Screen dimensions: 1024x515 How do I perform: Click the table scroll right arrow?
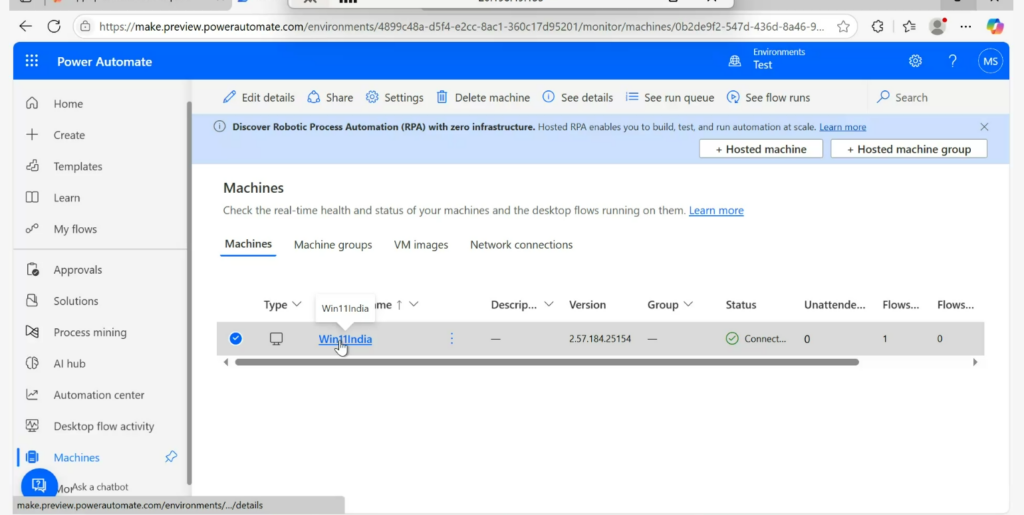(974, 362)
